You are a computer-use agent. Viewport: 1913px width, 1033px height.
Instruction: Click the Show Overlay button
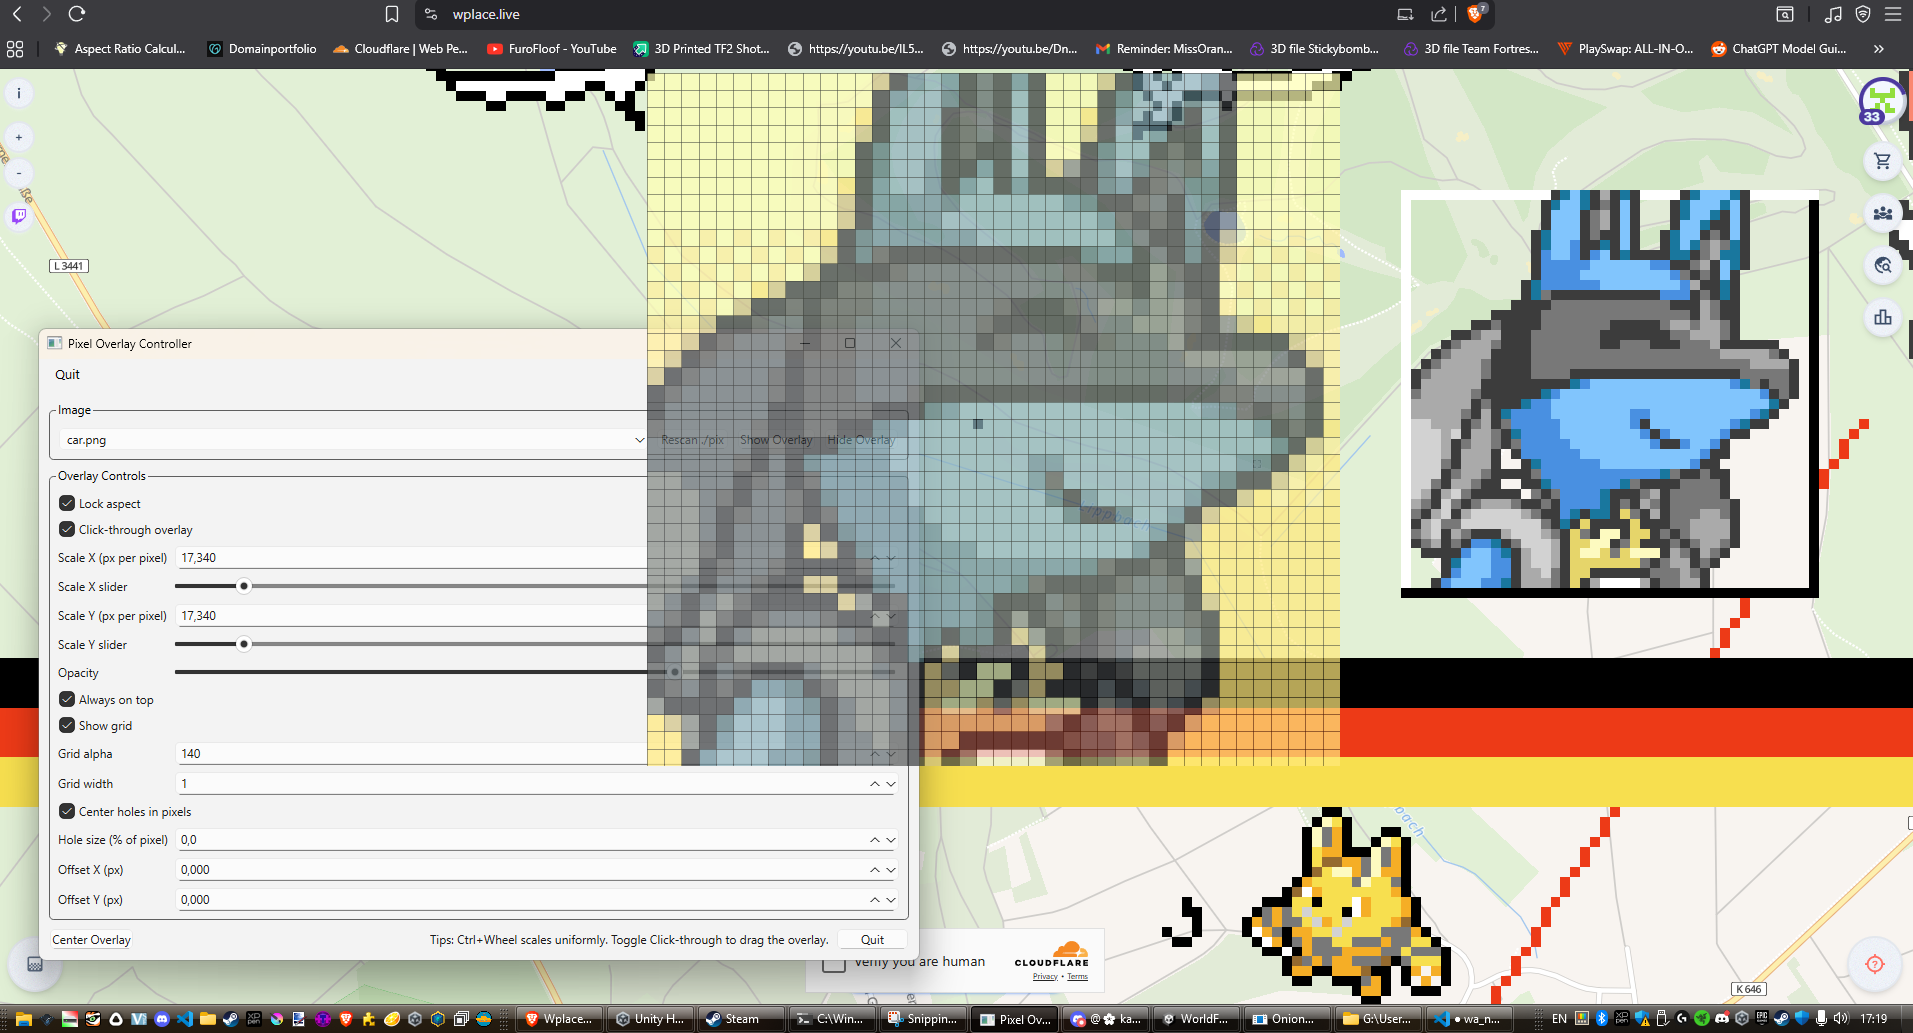coord(776,440)
